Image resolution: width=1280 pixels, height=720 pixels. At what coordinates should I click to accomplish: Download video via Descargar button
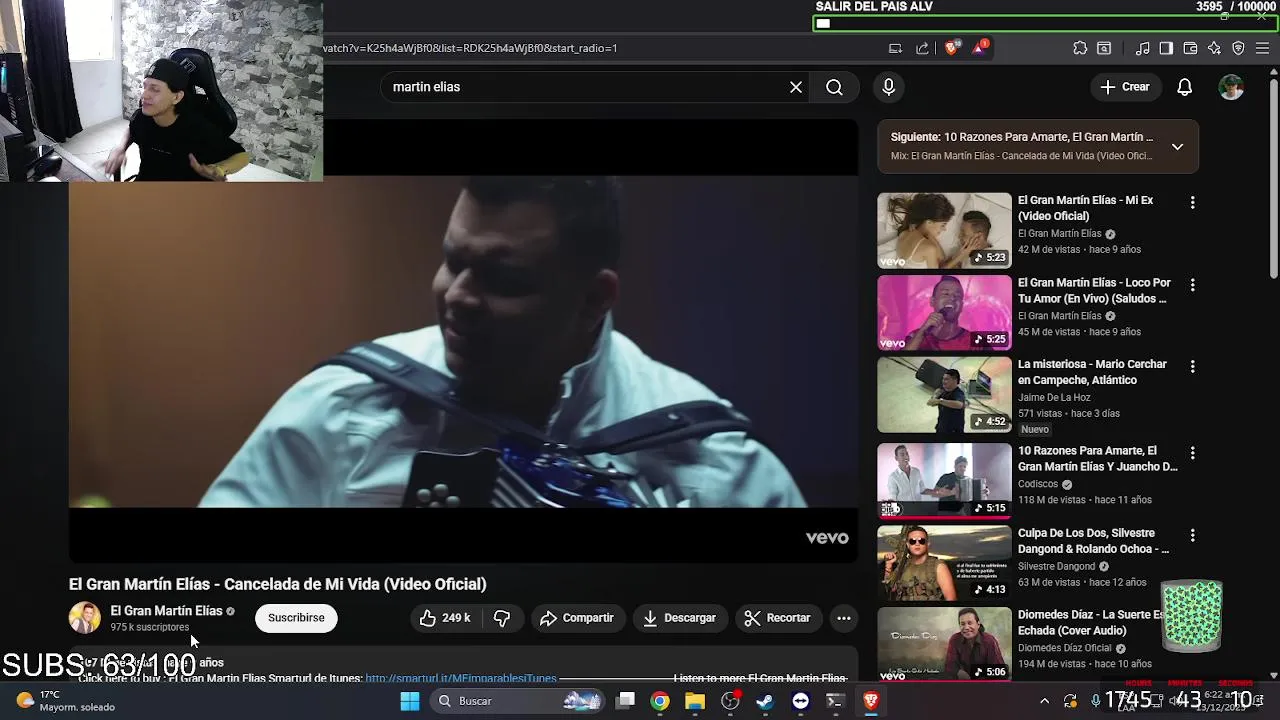[679, 618]
